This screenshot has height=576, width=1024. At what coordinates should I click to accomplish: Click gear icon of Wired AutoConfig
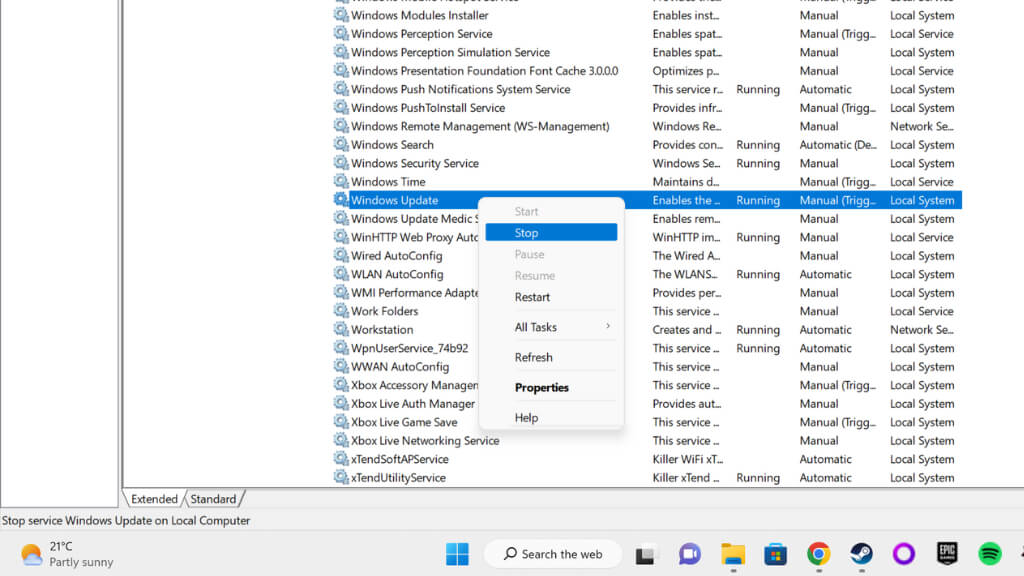click(x=341, y=255)
